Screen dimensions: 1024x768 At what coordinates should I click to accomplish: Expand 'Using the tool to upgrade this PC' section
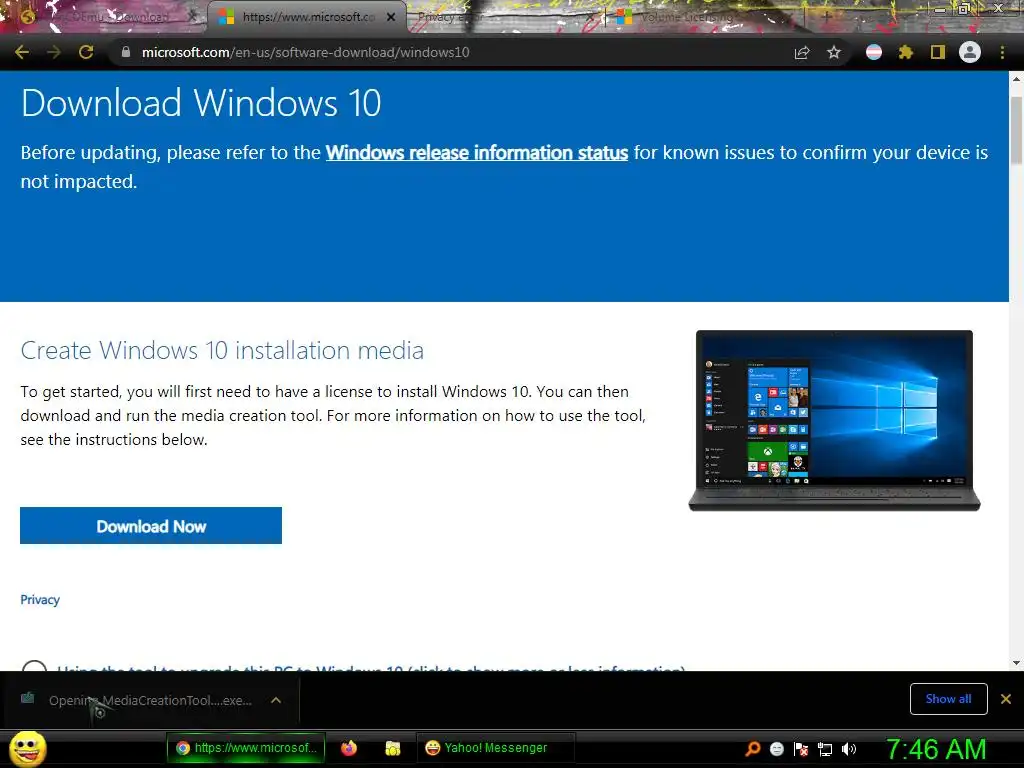[370, 667]
